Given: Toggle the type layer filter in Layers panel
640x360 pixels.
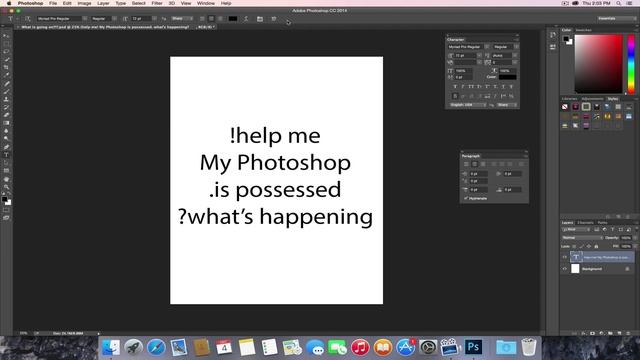Looking at the screenshot, I should 612,230.
